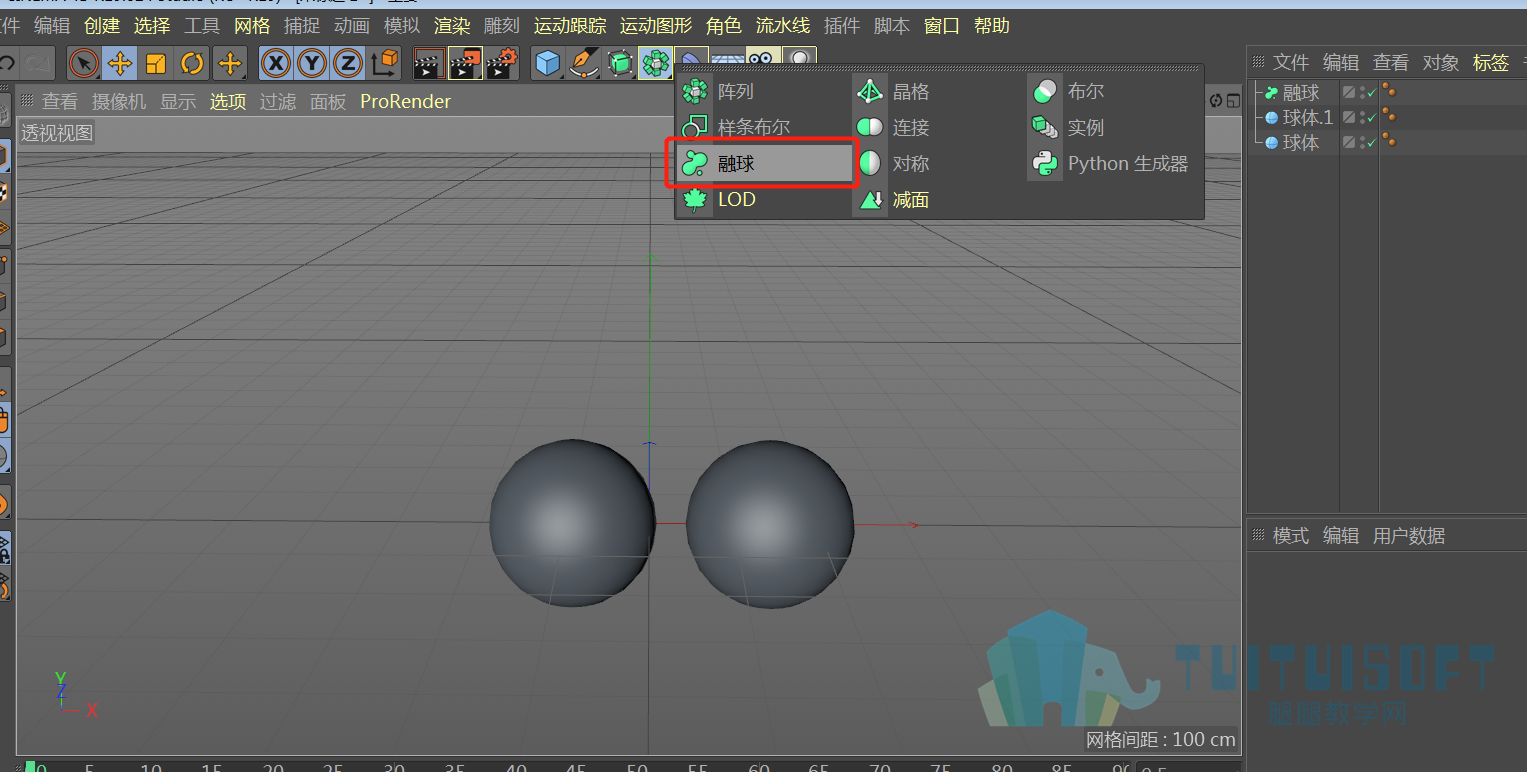Viewport: 1527px width, 772px height.
Task: Open the 运动图形 main menu
Action: [x=656, y=26]
